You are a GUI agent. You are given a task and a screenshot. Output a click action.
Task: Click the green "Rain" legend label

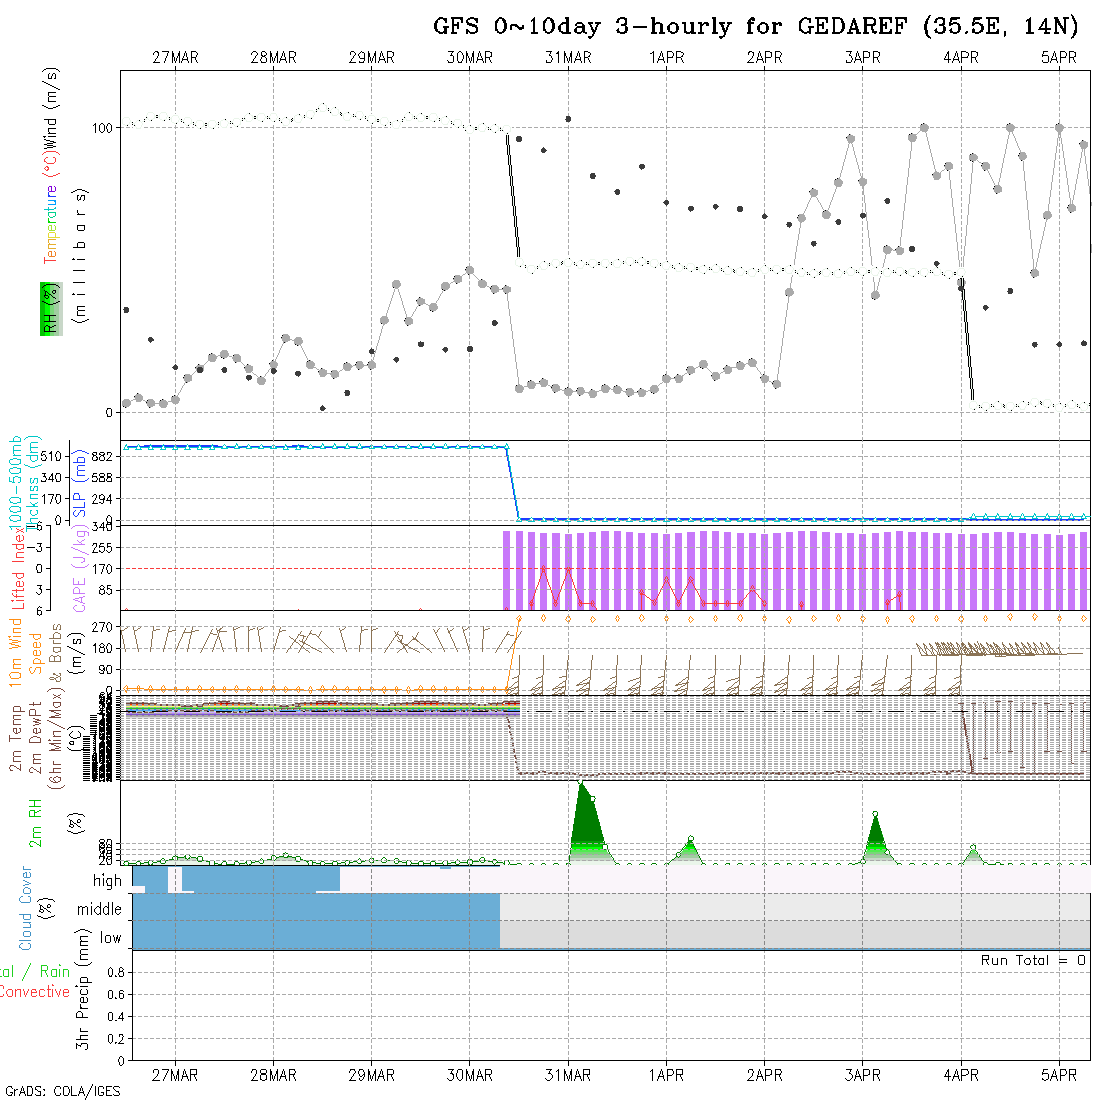pos(54,972)
